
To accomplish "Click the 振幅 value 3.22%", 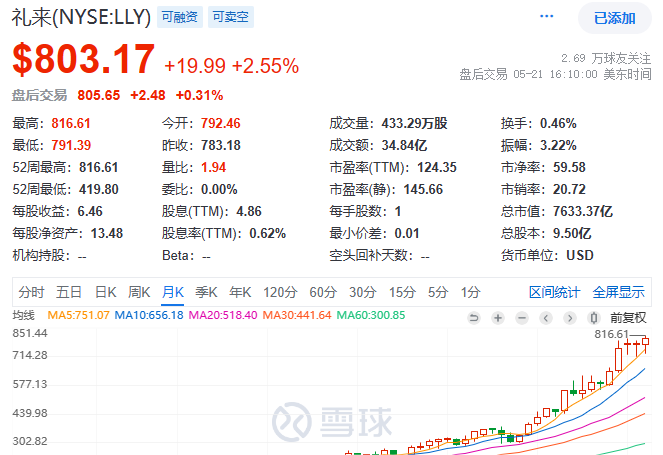I will tap(558, 145).
